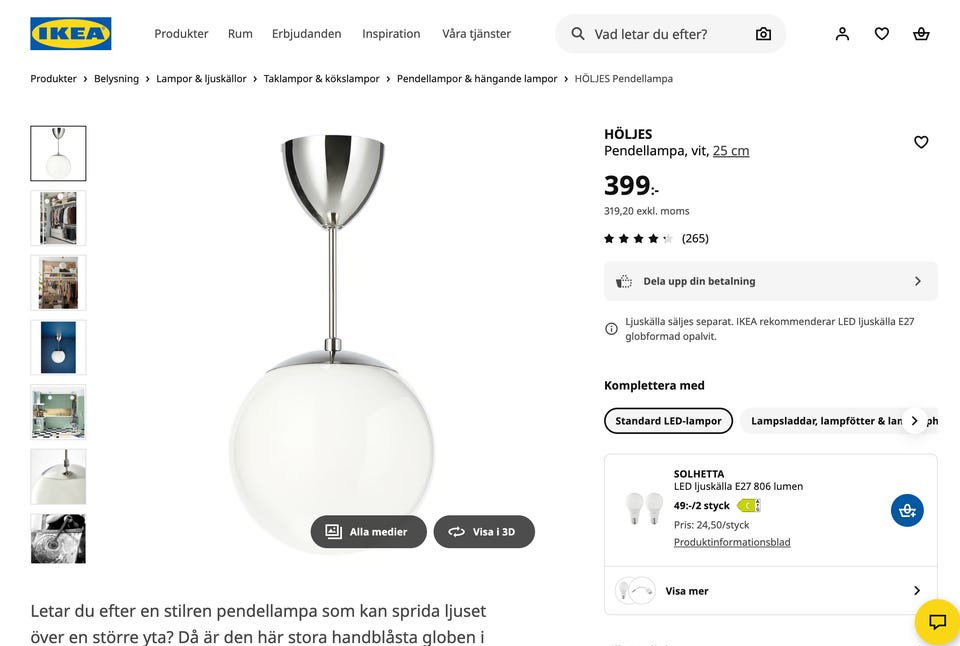Open the chat bubble in the corner

click(x=936, y=622)
